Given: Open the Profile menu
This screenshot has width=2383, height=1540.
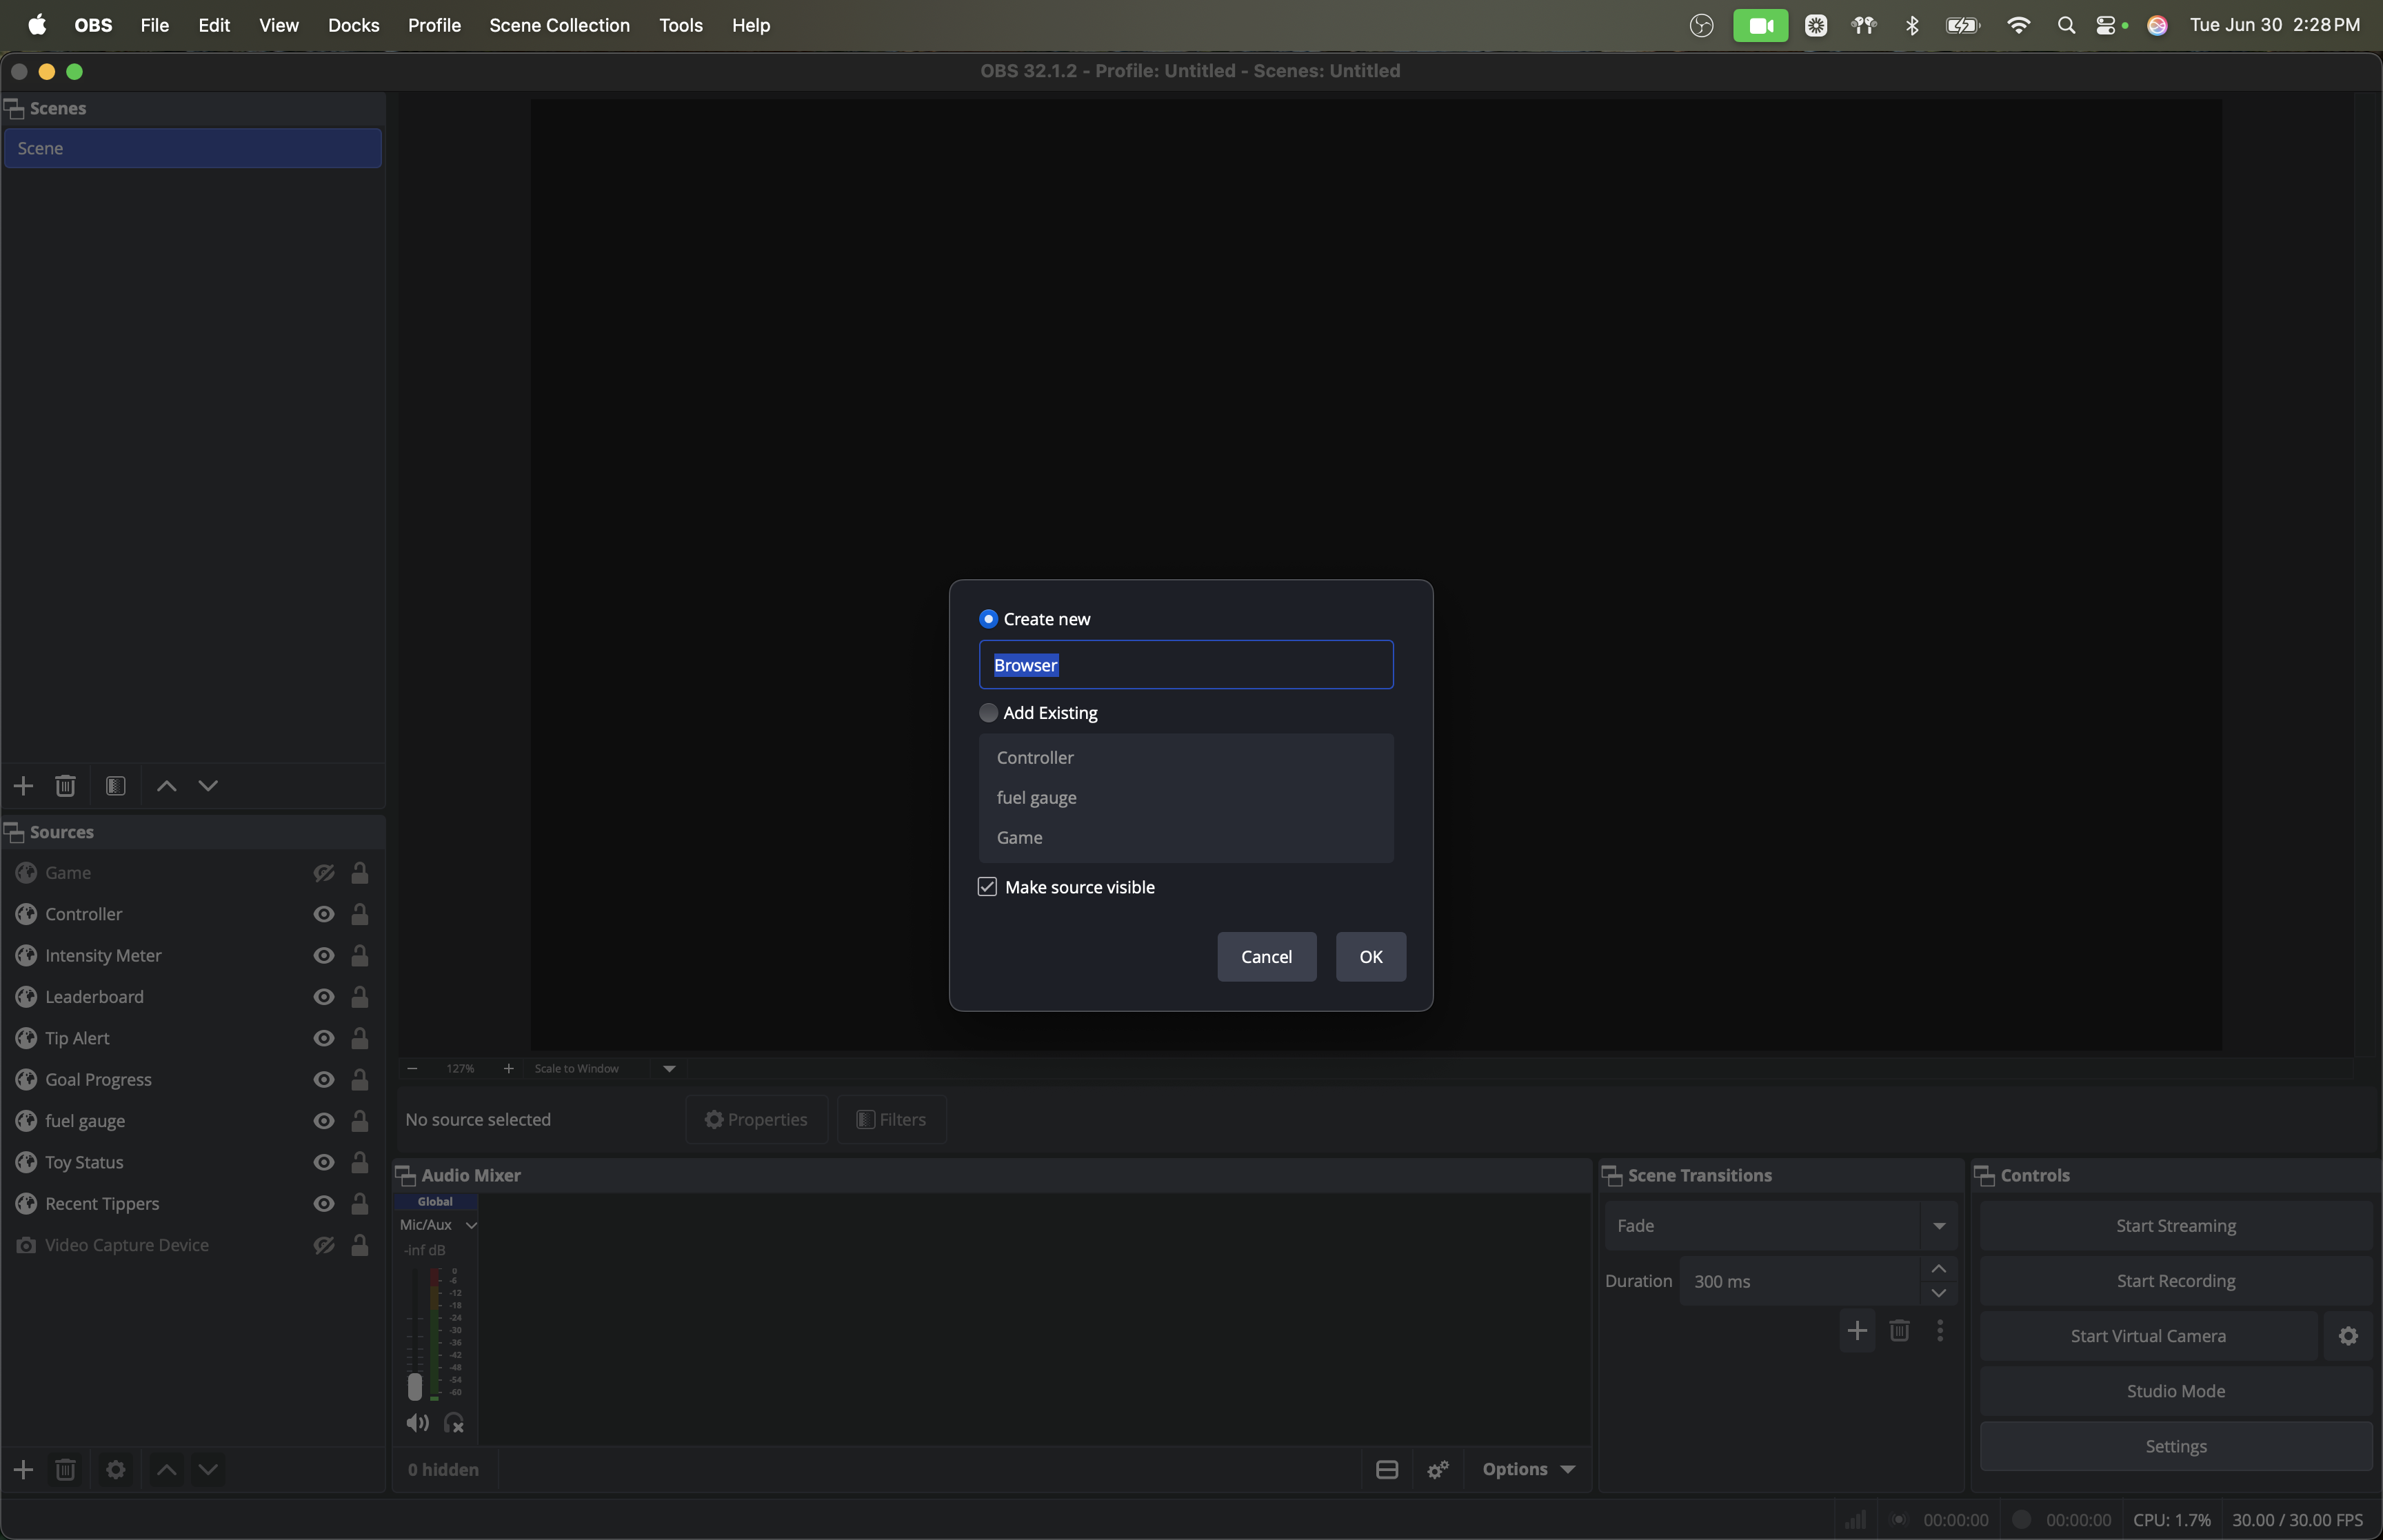Looking at the screenshot, I should point(434,25).
